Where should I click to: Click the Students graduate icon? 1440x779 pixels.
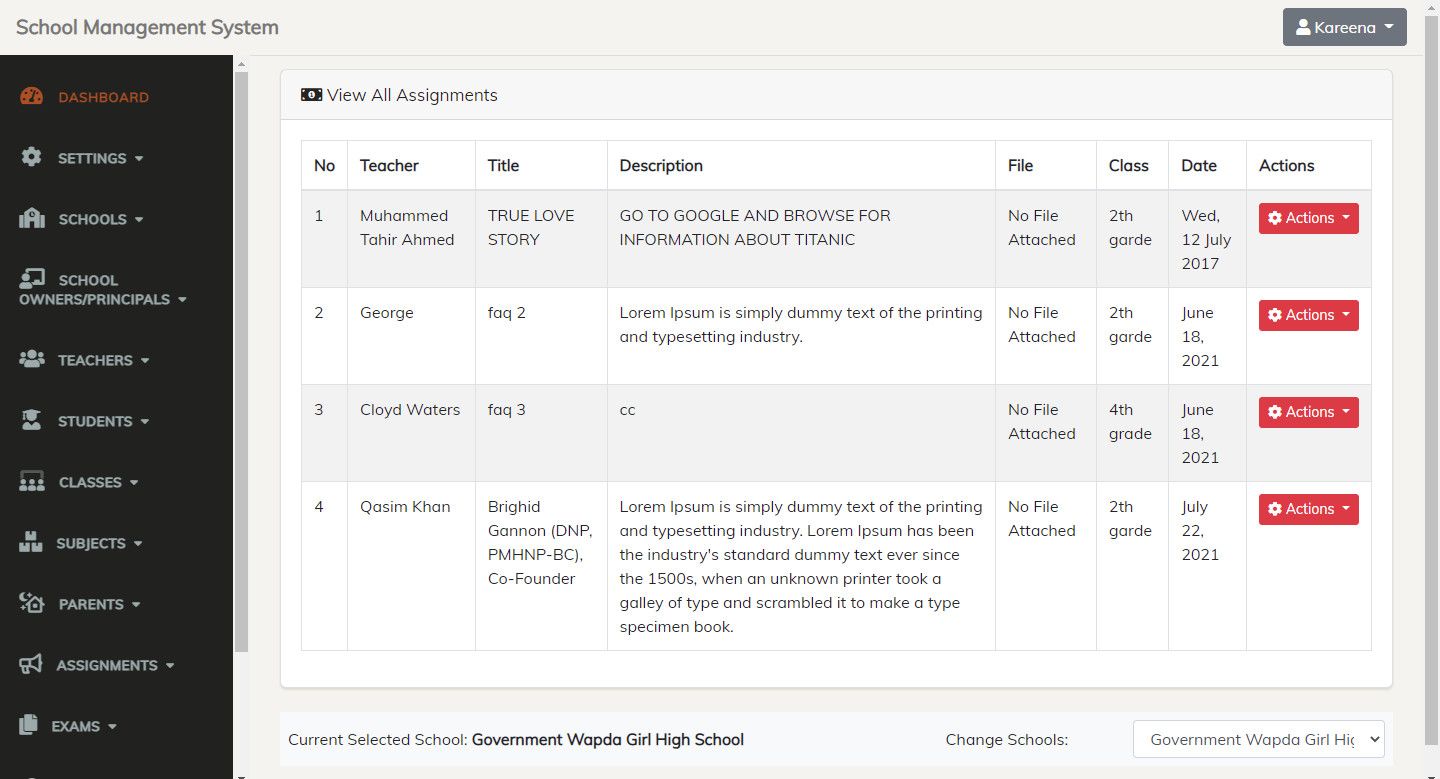pyautogui.click(x=32, y=420)
